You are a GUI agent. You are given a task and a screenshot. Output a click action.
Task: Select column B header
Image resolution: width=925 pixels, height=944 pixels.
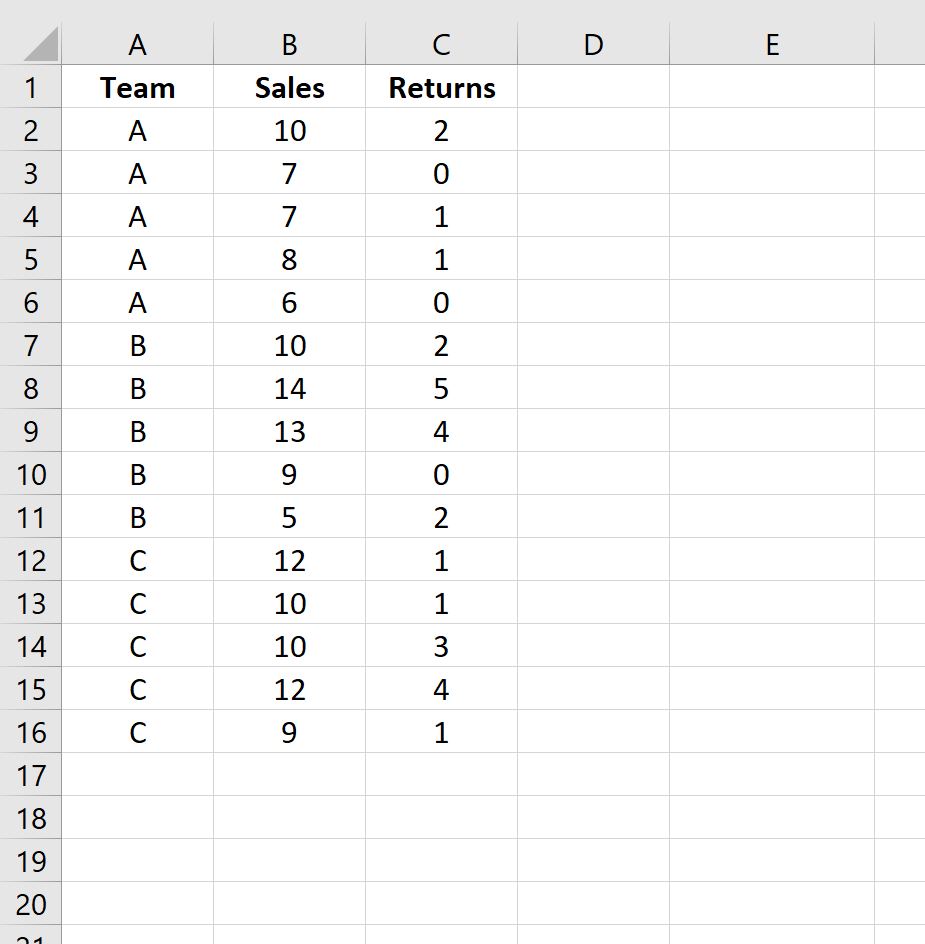(289, 44)
